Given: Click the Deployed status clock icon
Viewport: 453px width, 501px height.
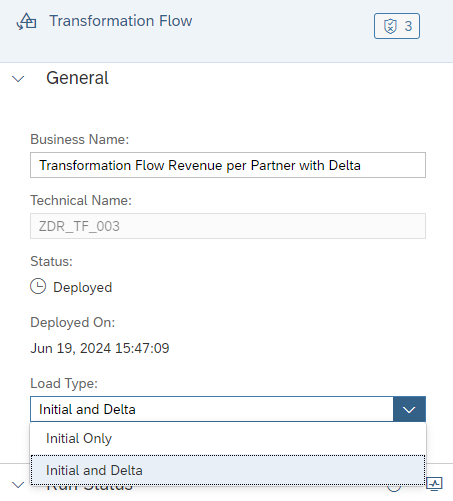Looking at the screenshot, I should [x=38, y=286].
